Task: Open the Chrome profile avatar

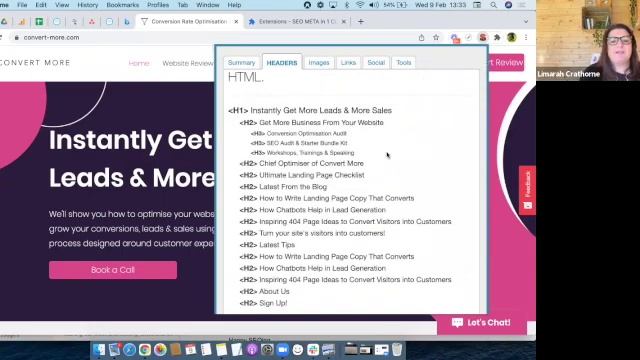Action: (x=511, y=38)
